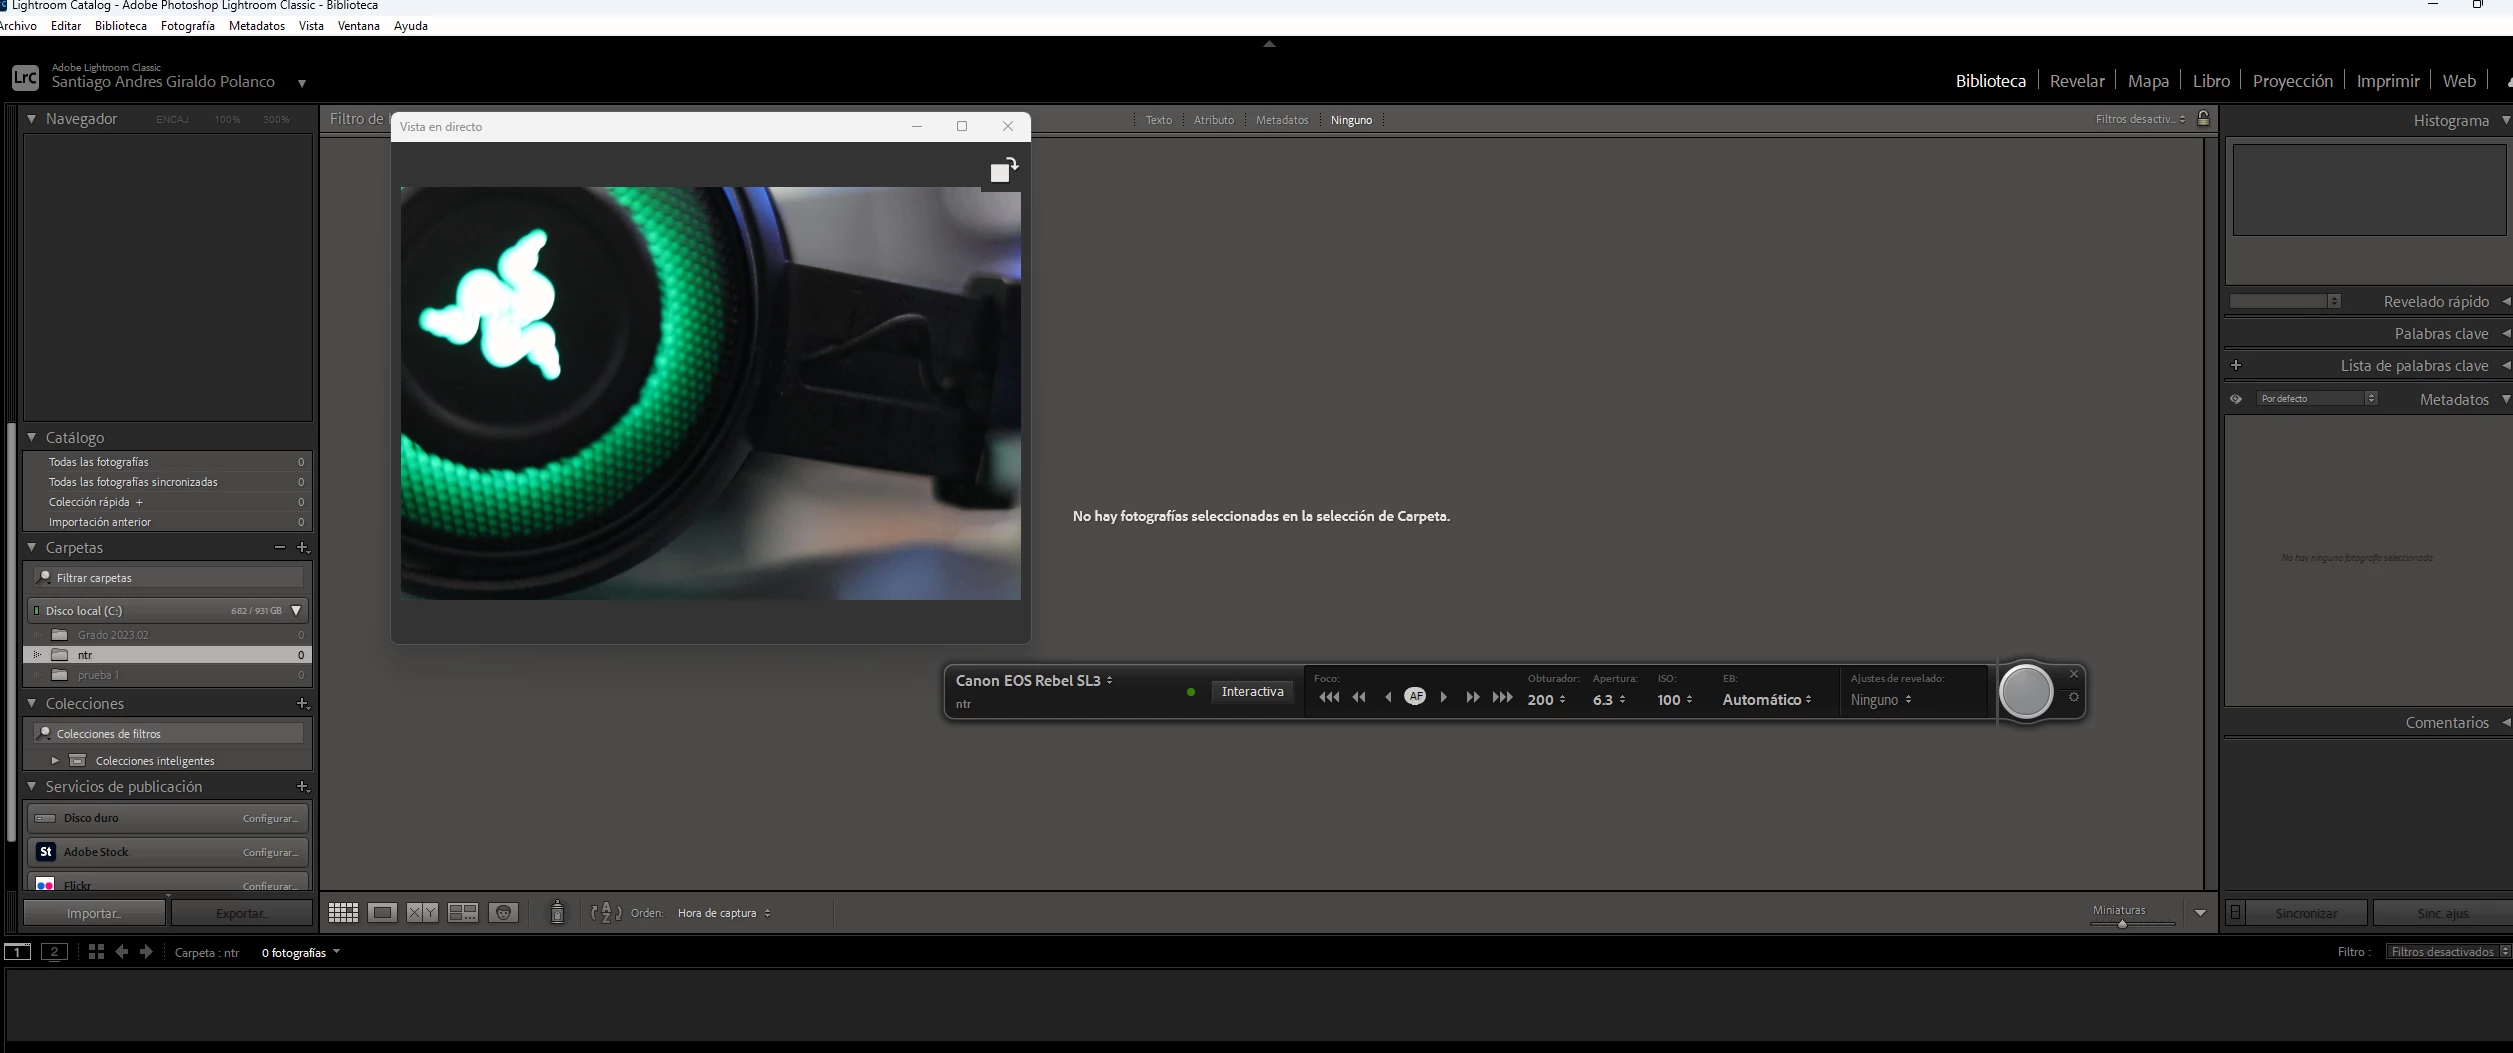The image size is (2513, 1053).
Task: Switch to Grid view in the toolbar
Action: coord(343,912)
